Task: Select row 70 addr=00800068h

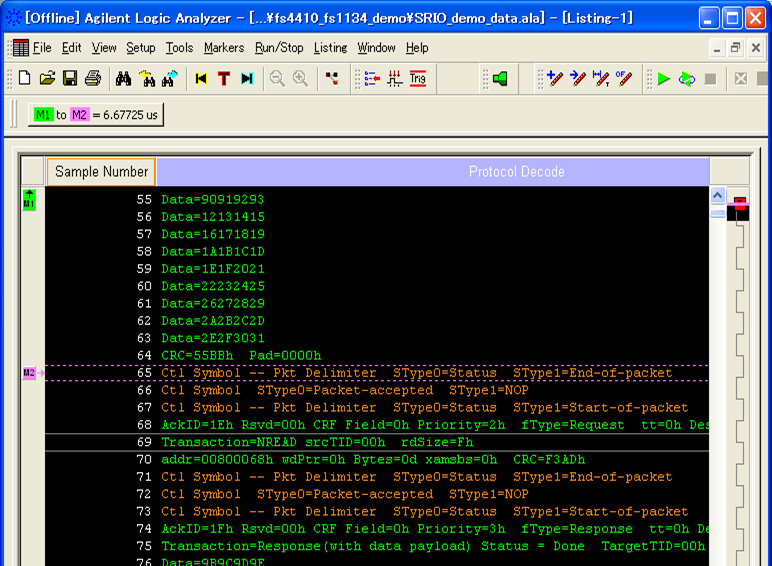Action: coord(377,460)
